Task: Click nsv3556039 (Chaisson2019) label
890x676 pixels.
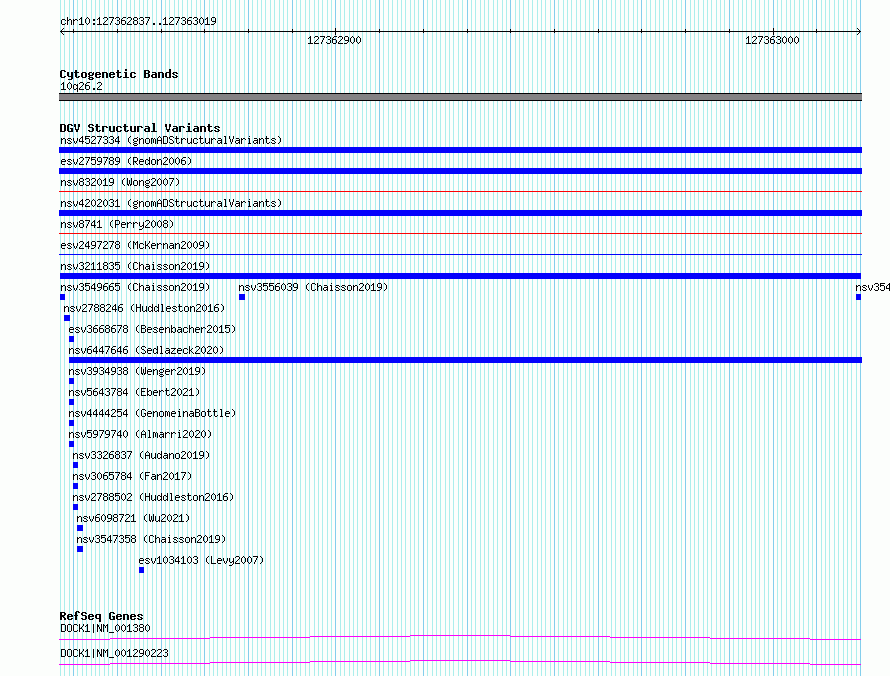Action: coord(313,287)
